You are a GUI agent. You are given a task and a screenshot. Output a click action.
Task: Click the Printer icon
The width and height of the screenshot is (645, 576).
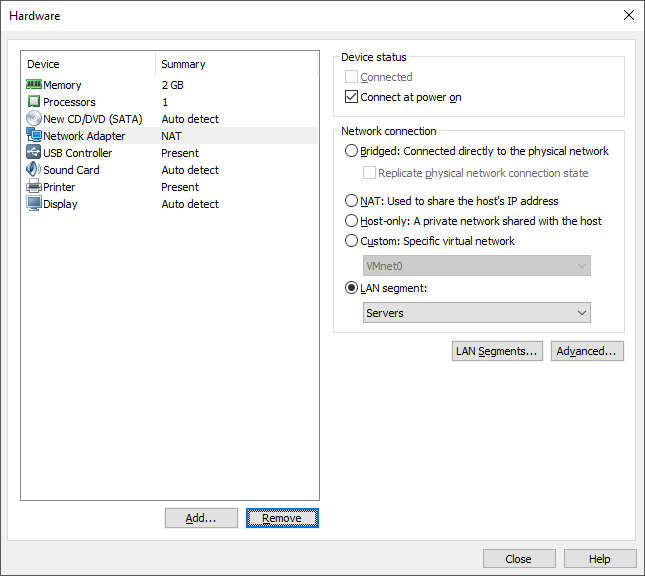[34, 186]
